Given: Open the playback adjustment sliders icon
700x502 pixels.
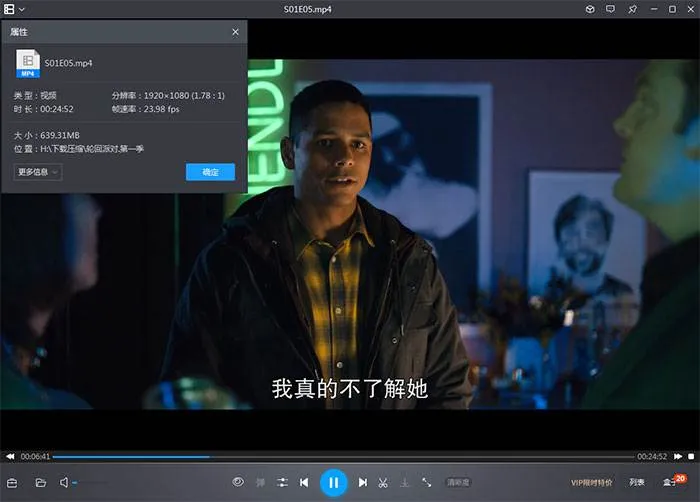Looking at the screenshot, I should [x=282, y=482].
